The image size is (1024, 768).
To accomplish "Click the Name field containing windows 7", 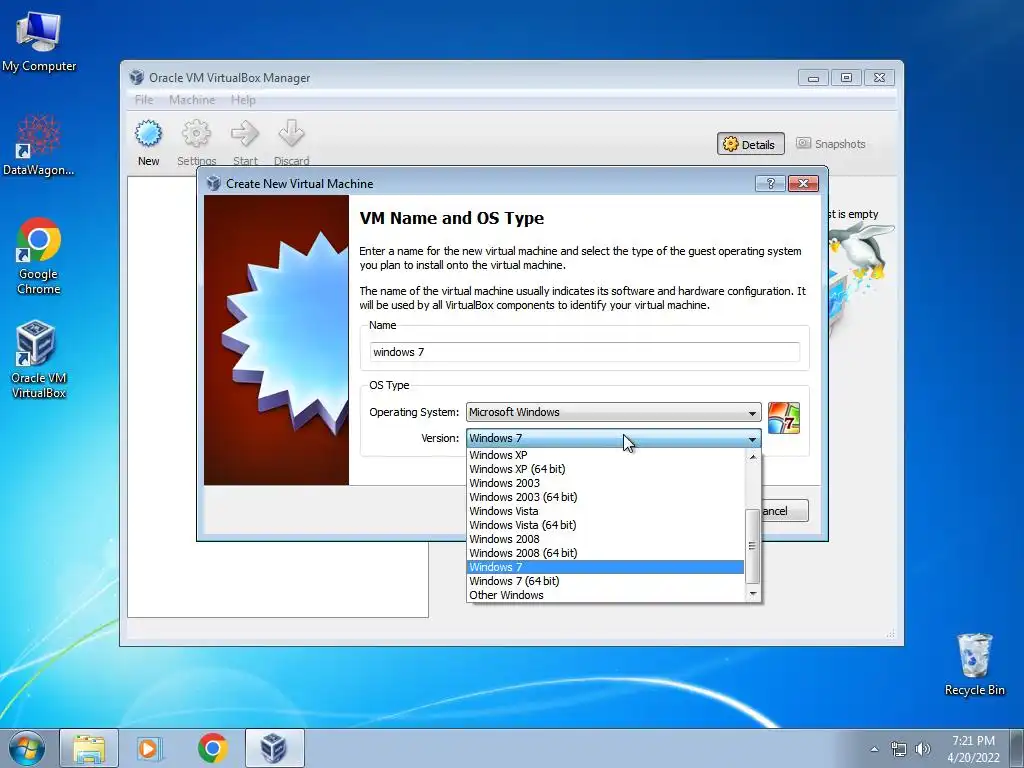I will click(584, 352).
